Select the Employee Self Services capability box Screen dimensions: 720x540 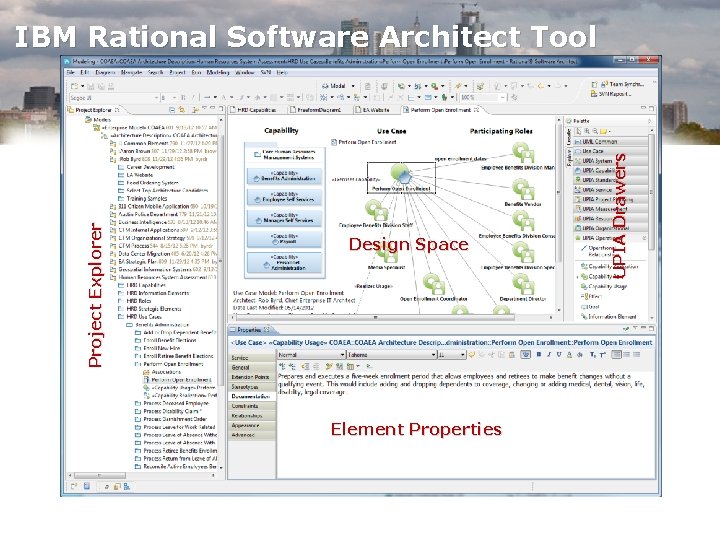pyautogui.click(x=284, y=197)
